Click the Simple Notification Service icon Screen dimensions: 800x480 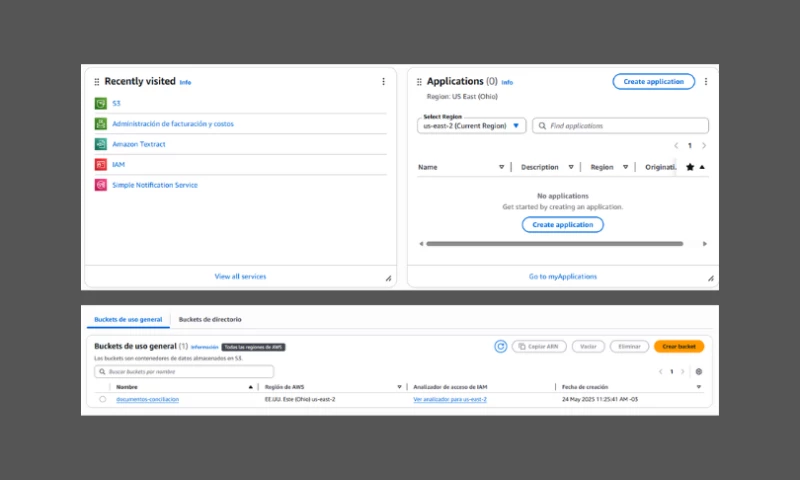(101, 185)
